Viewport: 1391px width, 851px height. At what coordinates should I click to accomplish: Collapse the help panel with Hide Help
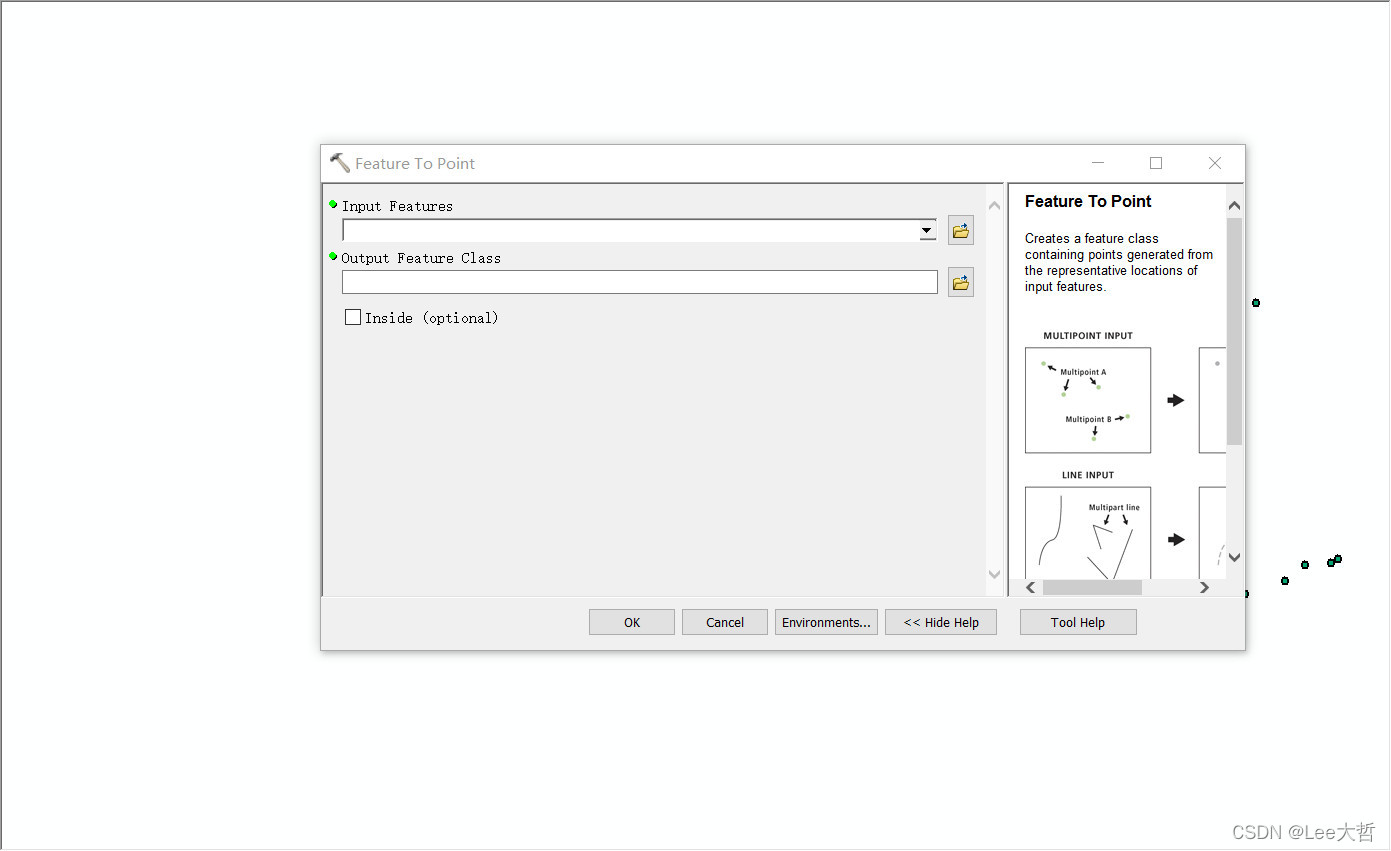tap(941, 622)
